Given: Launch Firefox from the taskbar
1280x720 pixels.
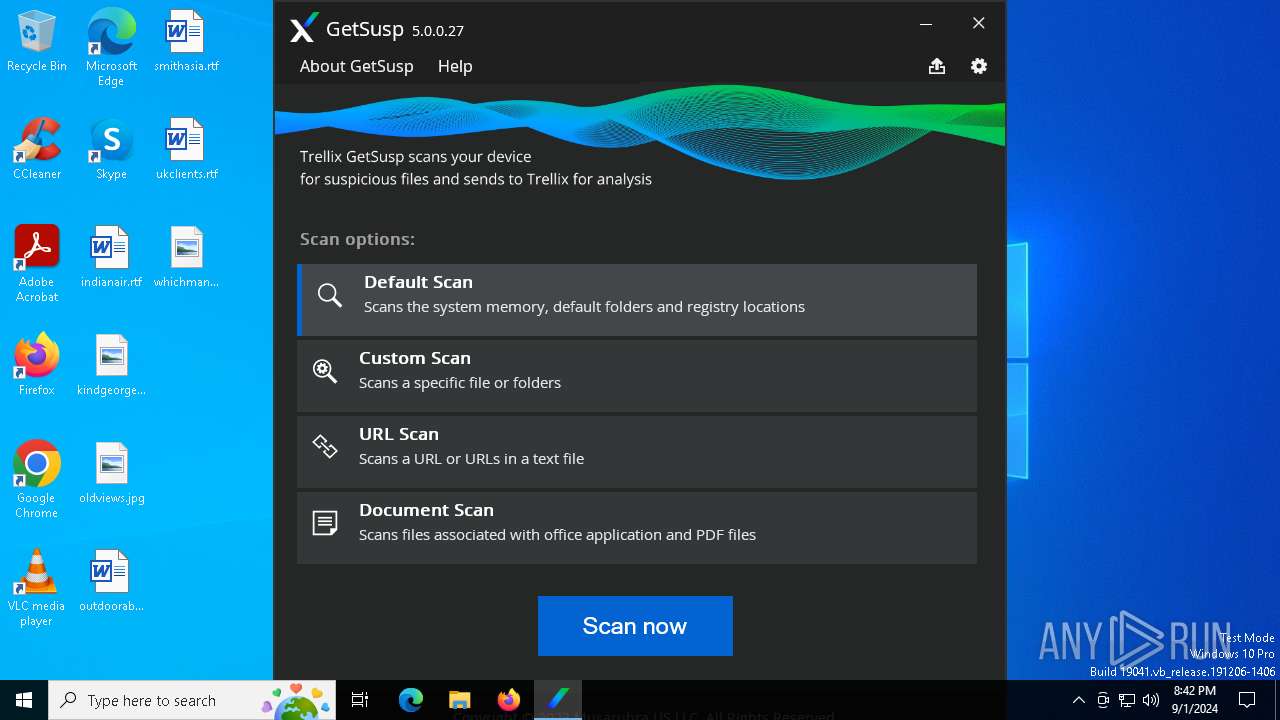Looking at the screenshot, I should [509, 700].
